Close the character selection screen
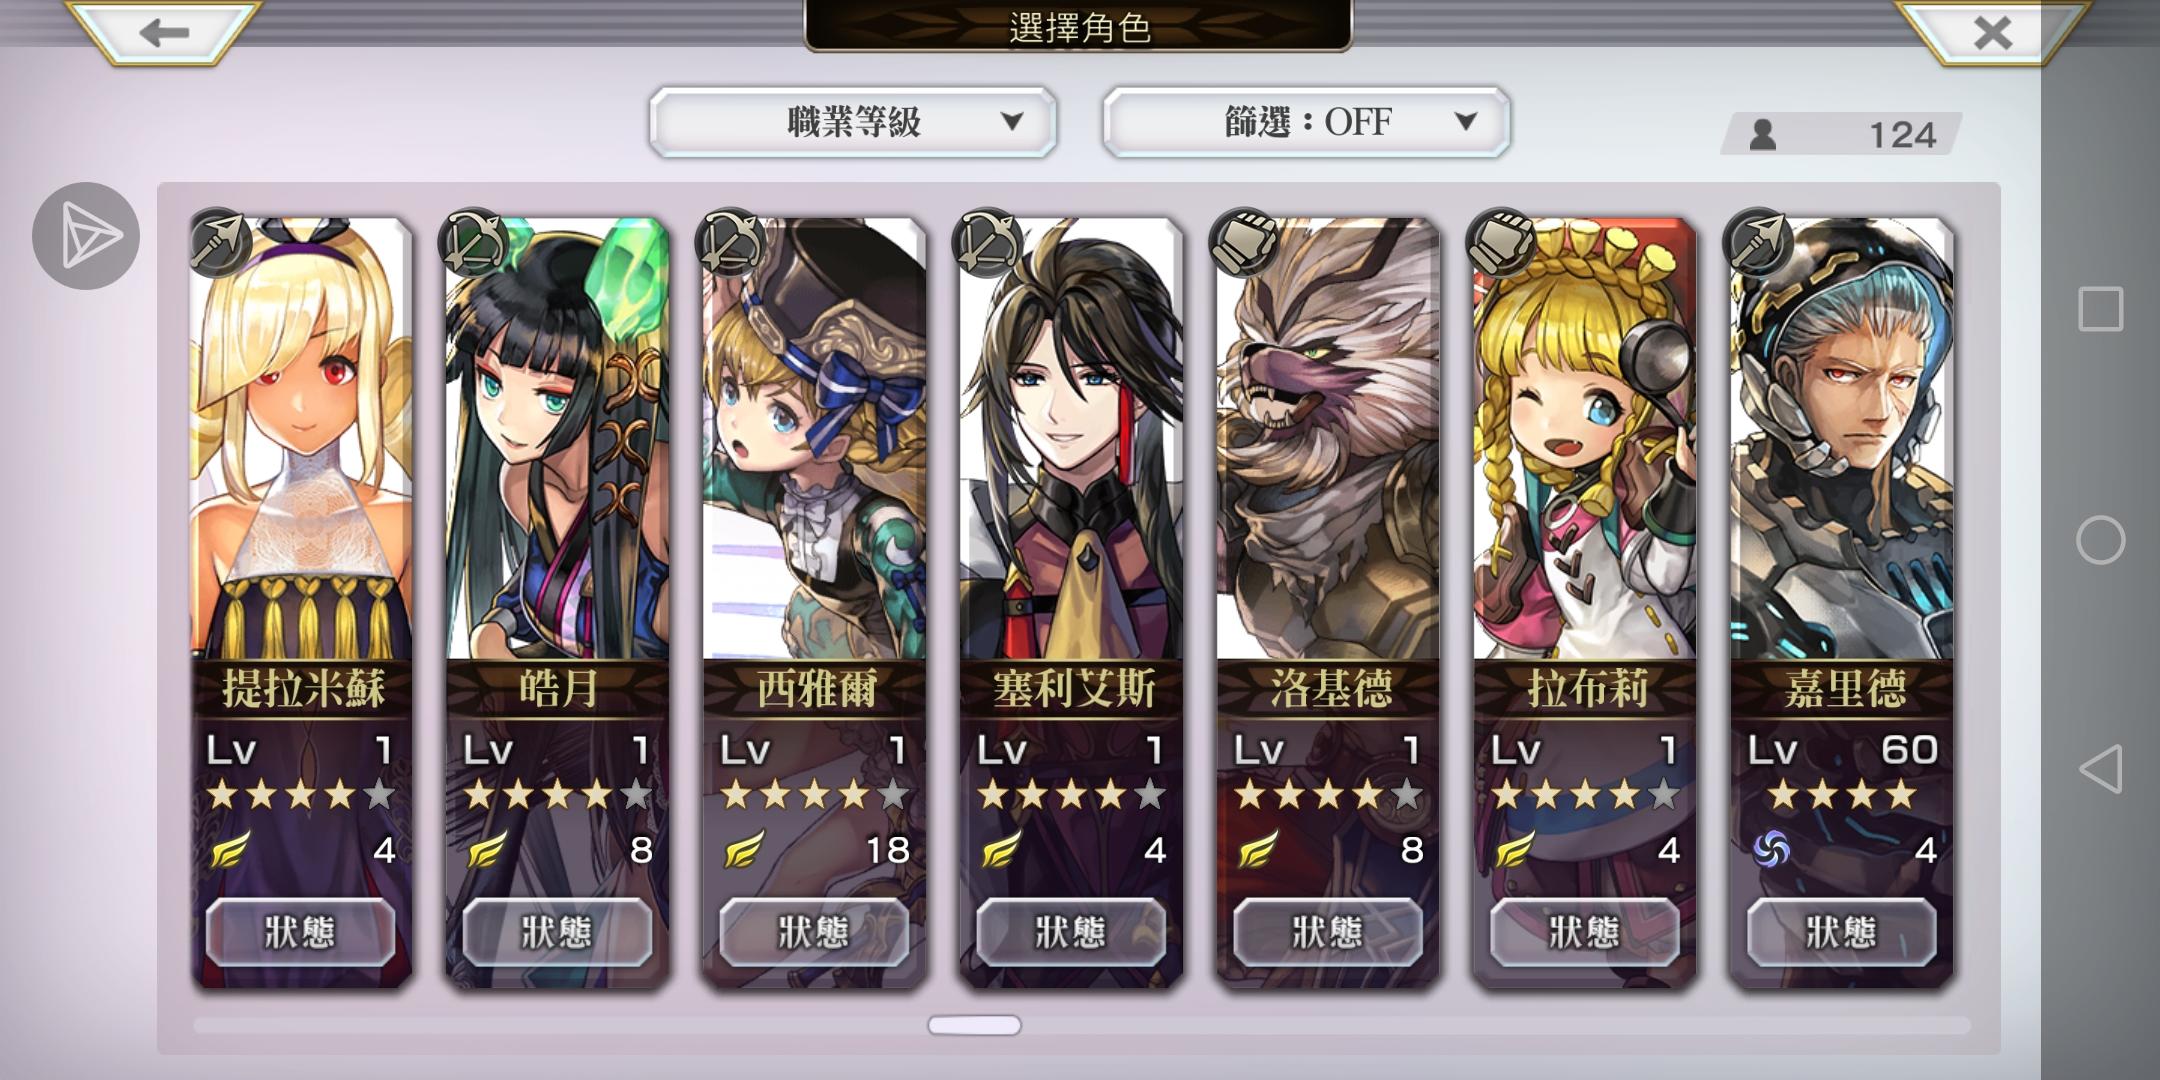This screenshot has width=2160, height=1080. coord(1992,32)
